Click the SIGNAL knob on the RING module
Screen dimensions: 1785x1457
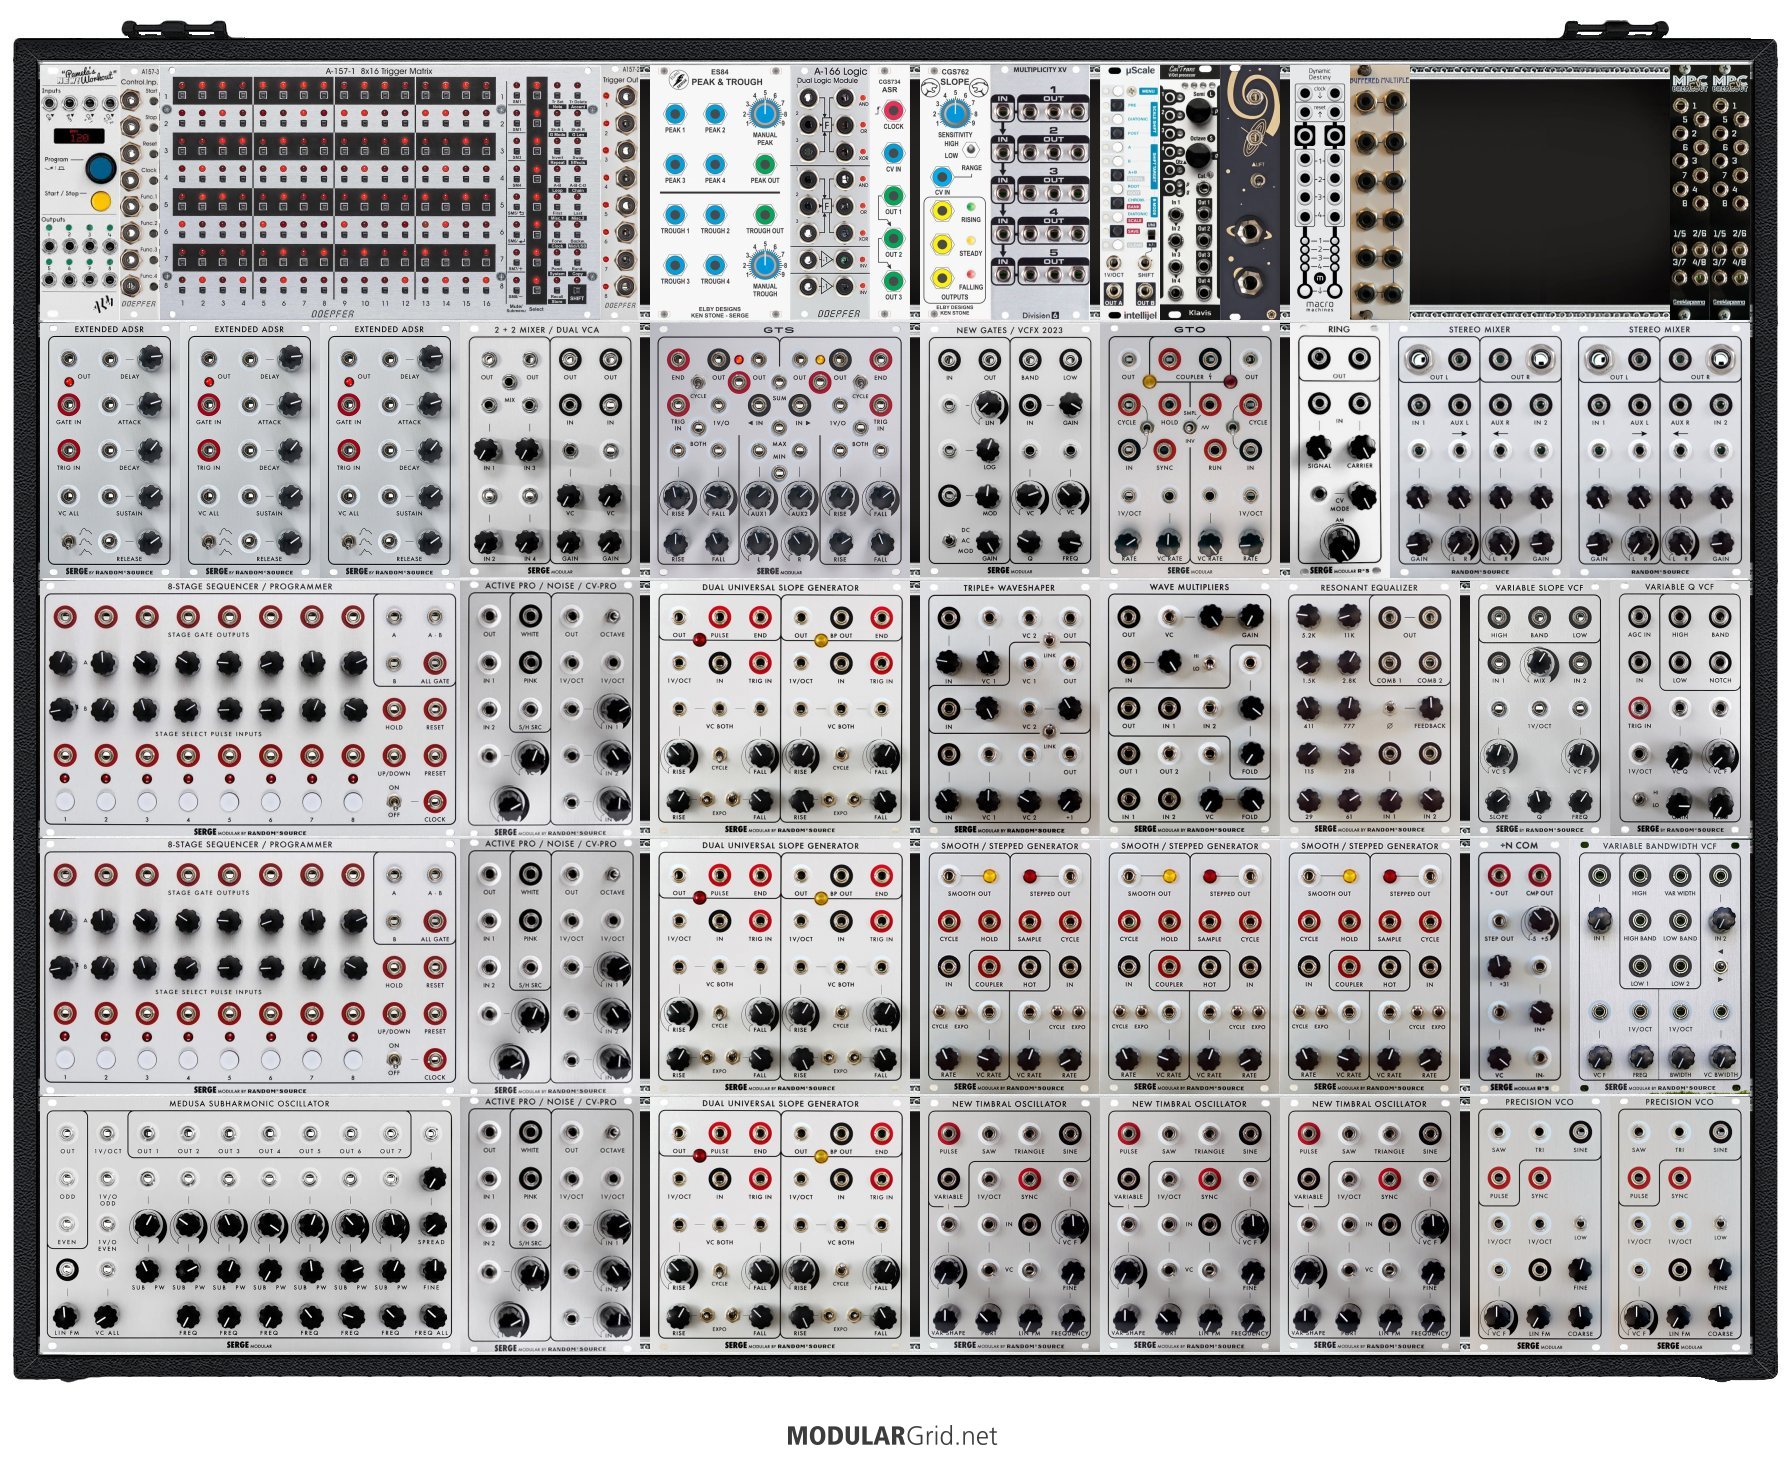[1319, 449]
